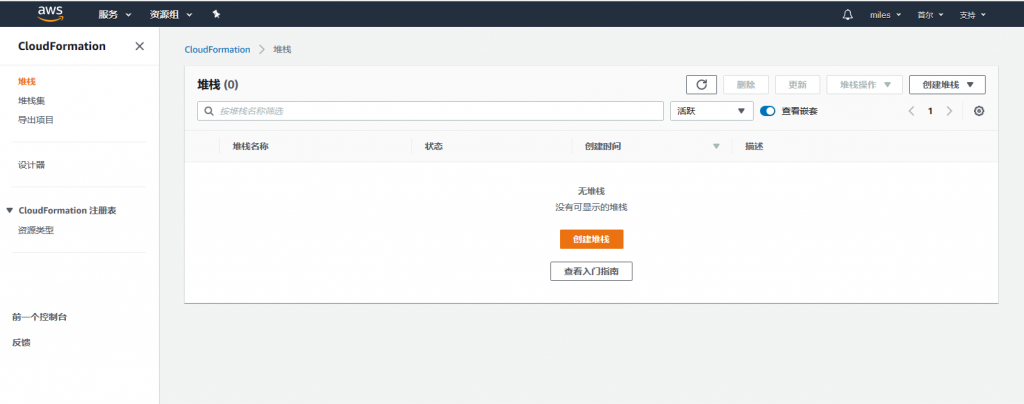Sort by 创建时间 column header
Screen dimensions: 1024x404
click(603, 146)
